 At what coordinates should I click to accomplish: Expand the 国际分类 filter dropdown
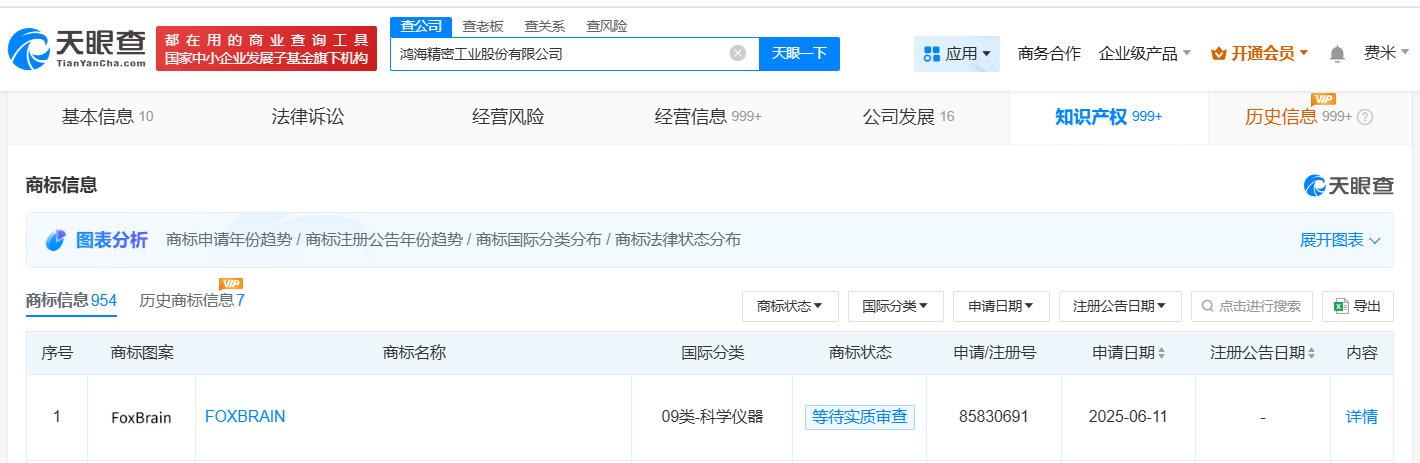click(895, 306)
